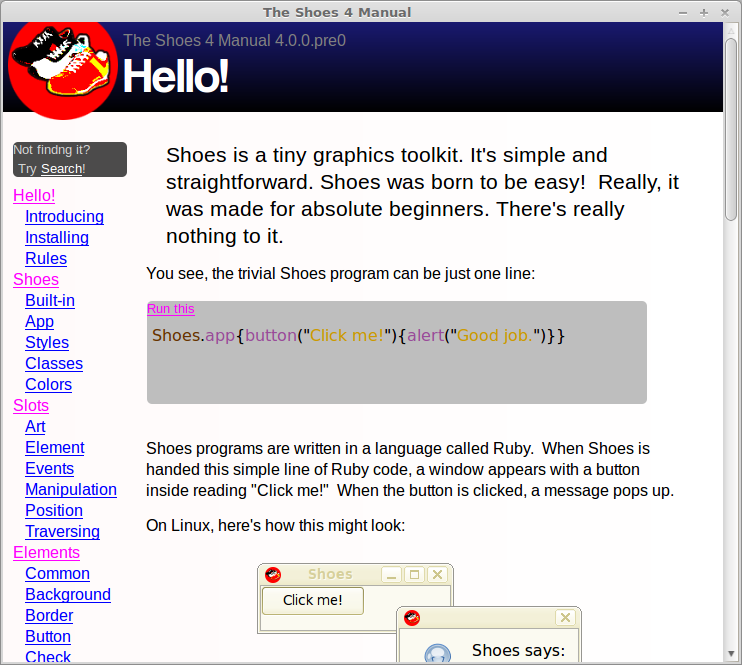
Task: Open the Classes link
Action: coord(54,364)
